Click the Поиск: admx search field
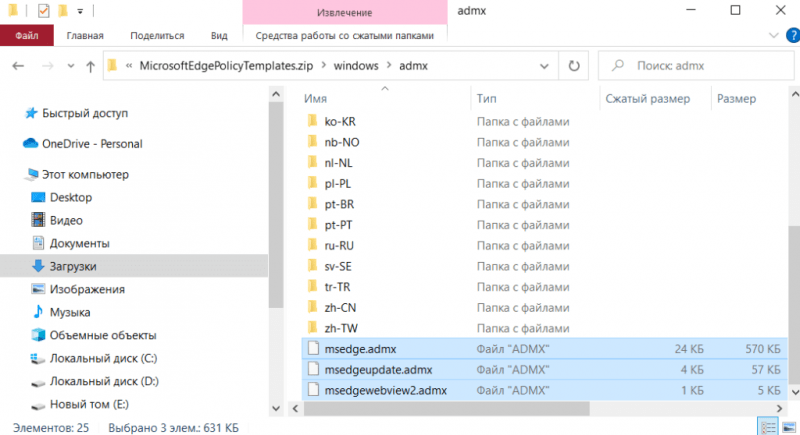The image size is (800, 435). (x=696, y=66)
